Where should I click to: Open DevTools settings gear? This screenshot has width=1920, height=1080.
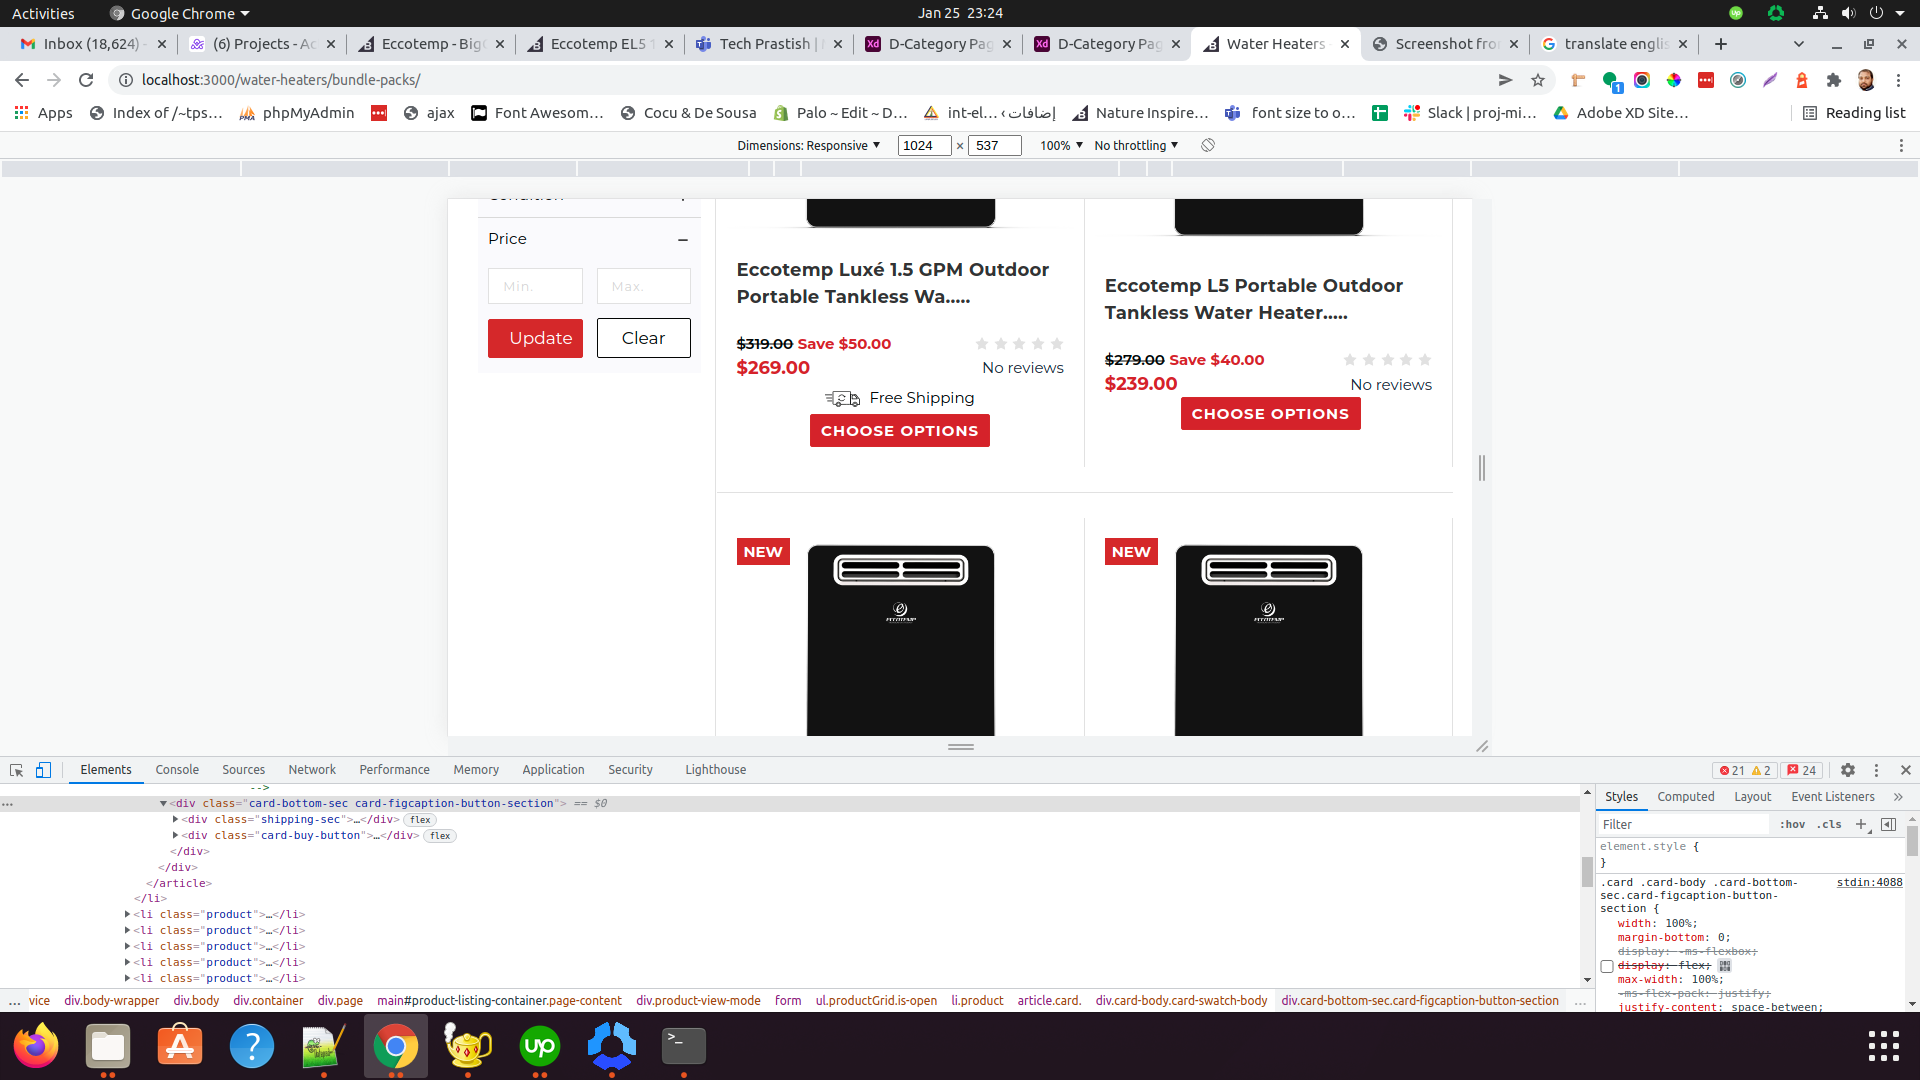pos(1848,770)
